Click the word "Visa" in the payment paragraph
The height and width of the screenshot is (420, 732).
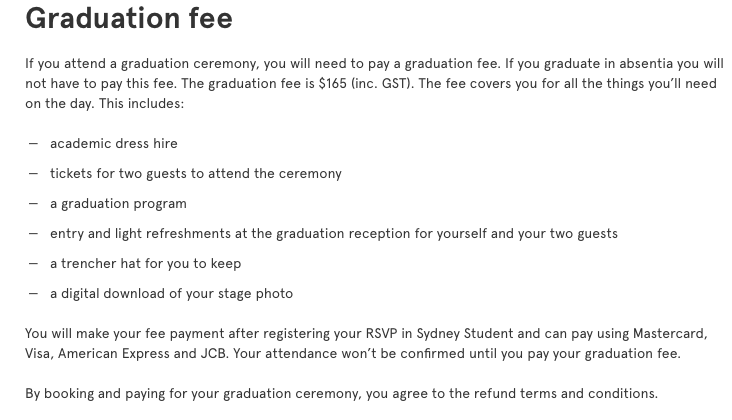pyautogui.click(x=39, y=353)
